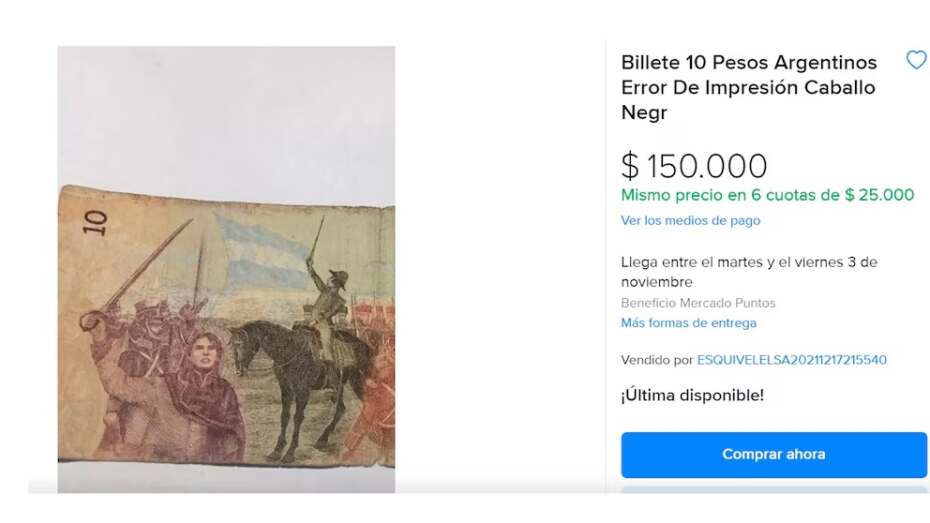Select the $ 150.000 price text
930x523 pixels.
(x=694, y=166)
